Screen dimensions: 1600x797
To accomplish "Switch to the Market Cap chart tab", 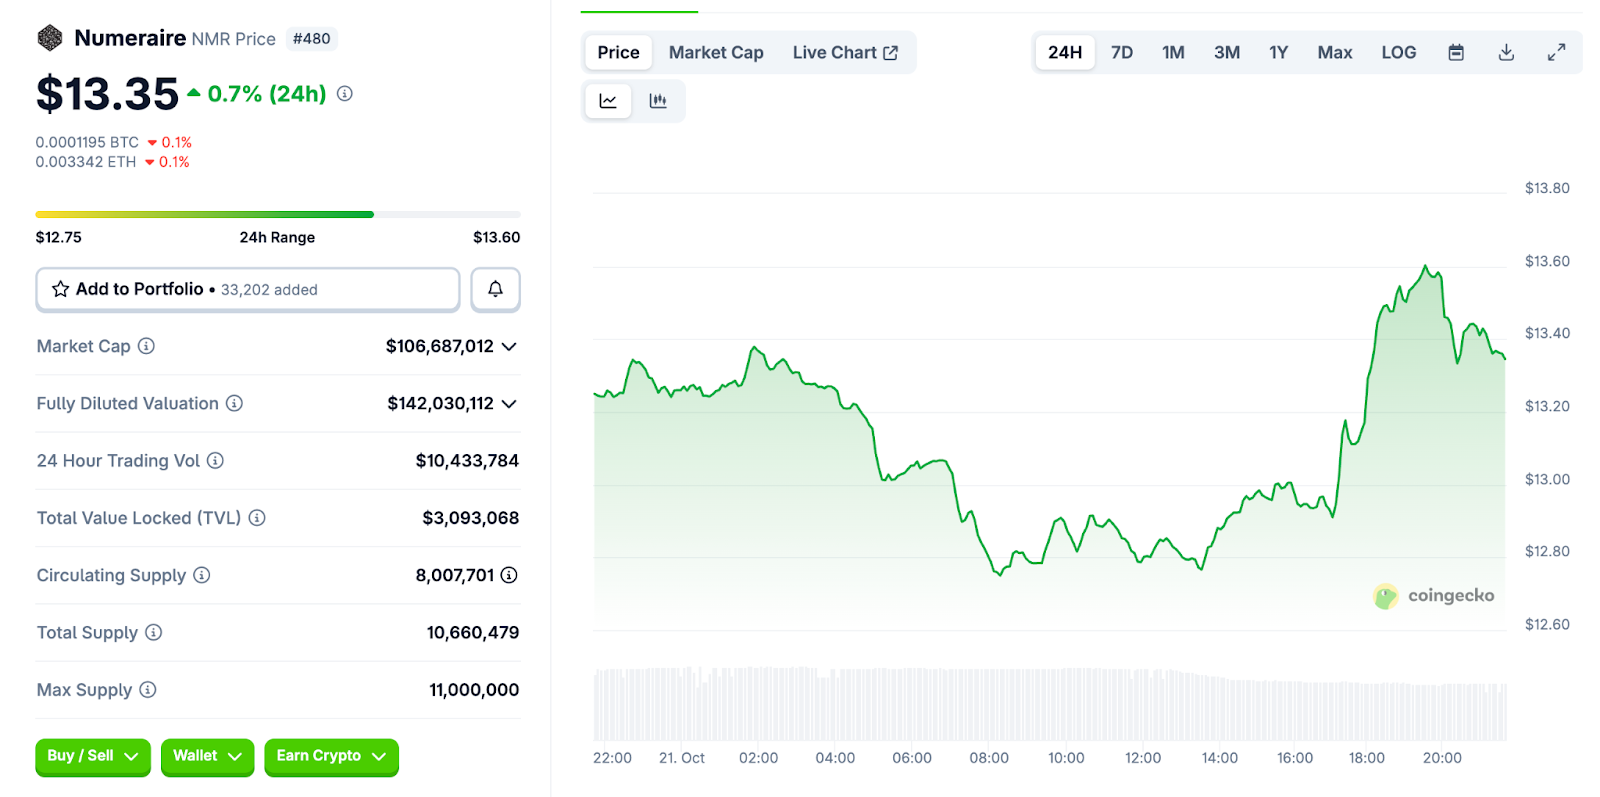I will point(715,53).
